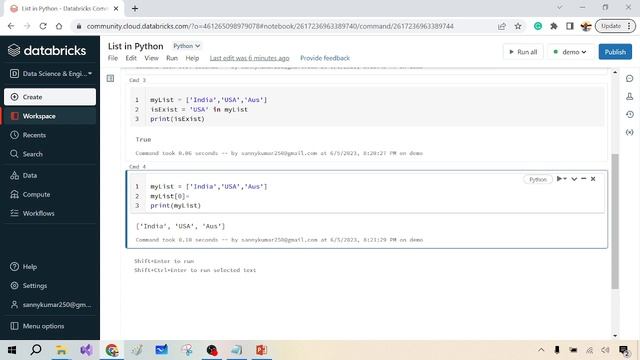Viewport: 640px width, 360px height.
Task: Open the View menu
Action: (151, 58)
